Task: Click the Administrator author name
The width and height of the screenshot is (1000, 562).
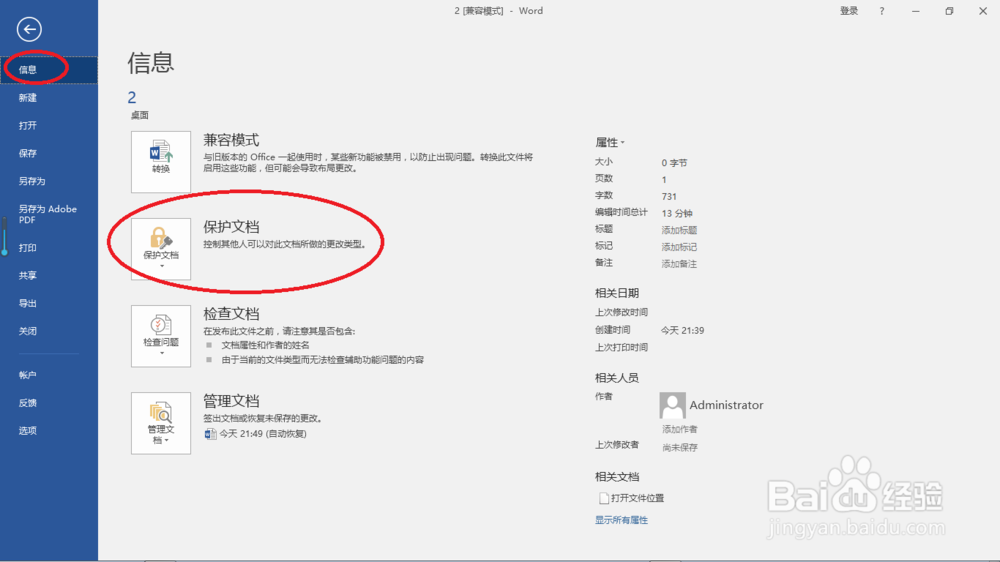Action: point(726,405)
